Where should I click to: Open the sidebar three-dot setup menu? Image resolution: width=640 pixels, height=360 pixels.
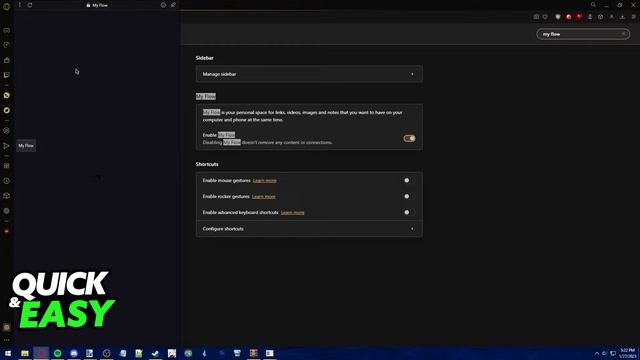click(x=7, y=340)
